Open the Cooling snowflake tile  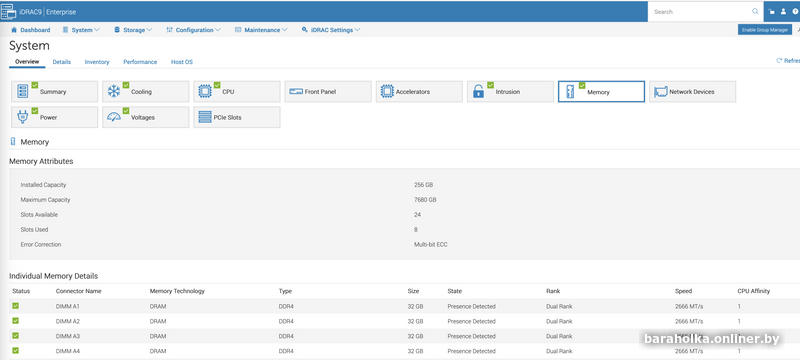pos(145,92)
